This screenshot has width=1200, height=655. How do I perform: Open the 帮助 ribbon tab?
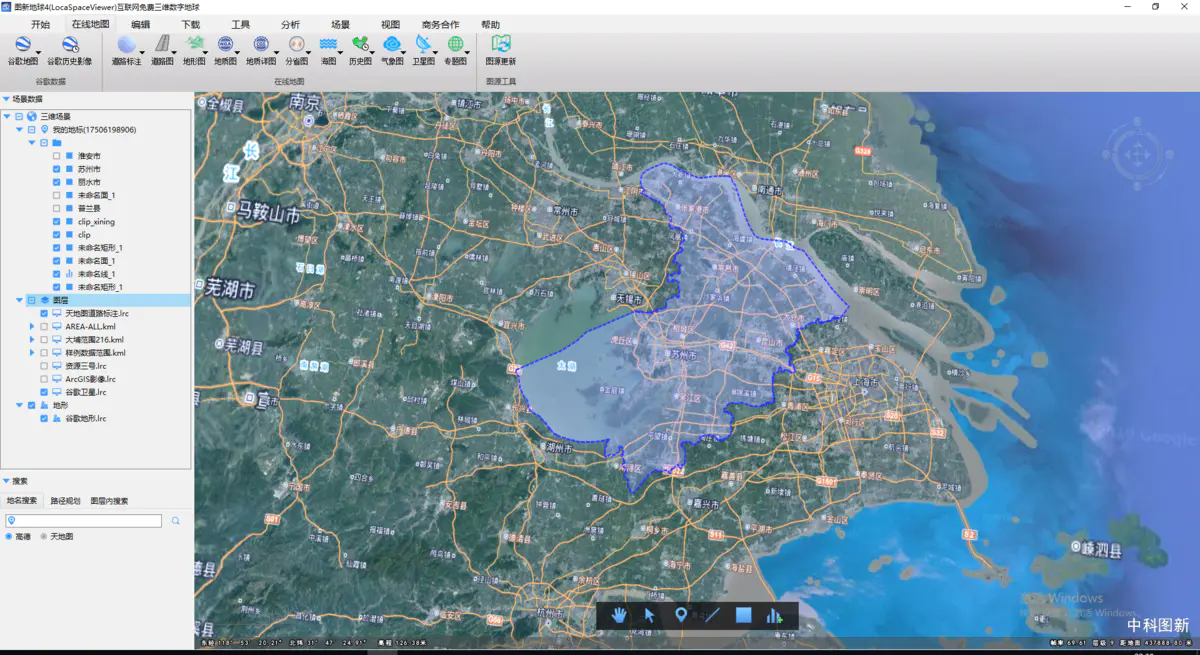tap(490, 24)
